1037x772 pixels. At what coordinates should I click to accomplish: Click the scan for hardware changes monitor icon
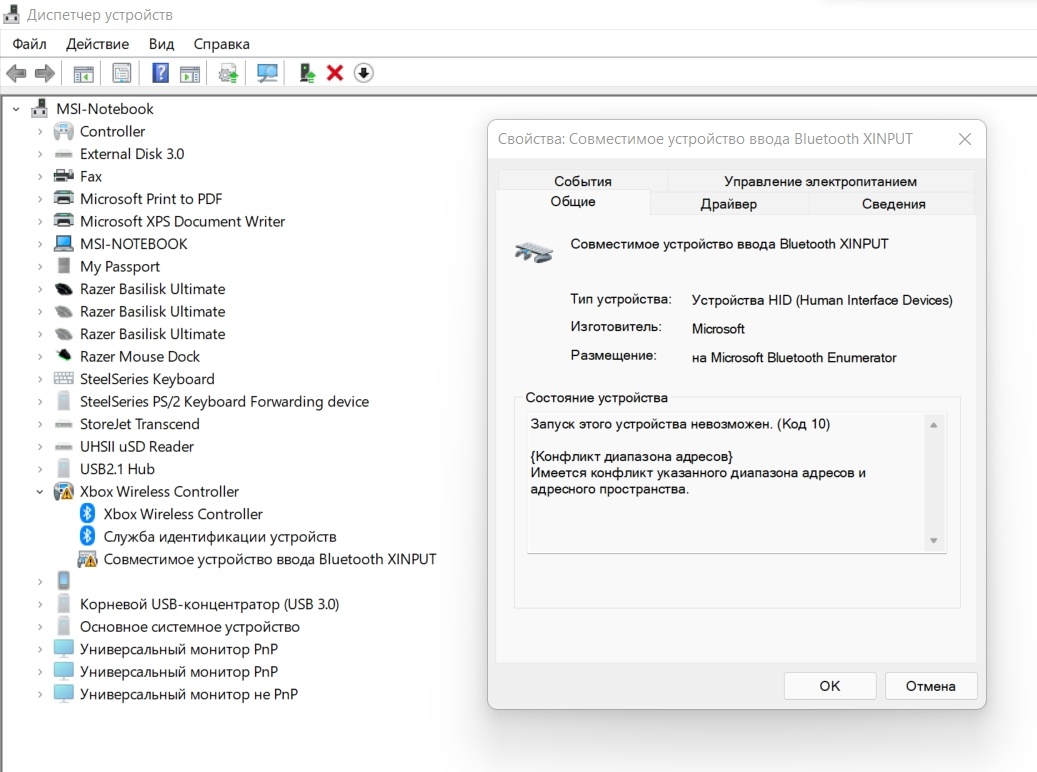click(x=267, y=73)
